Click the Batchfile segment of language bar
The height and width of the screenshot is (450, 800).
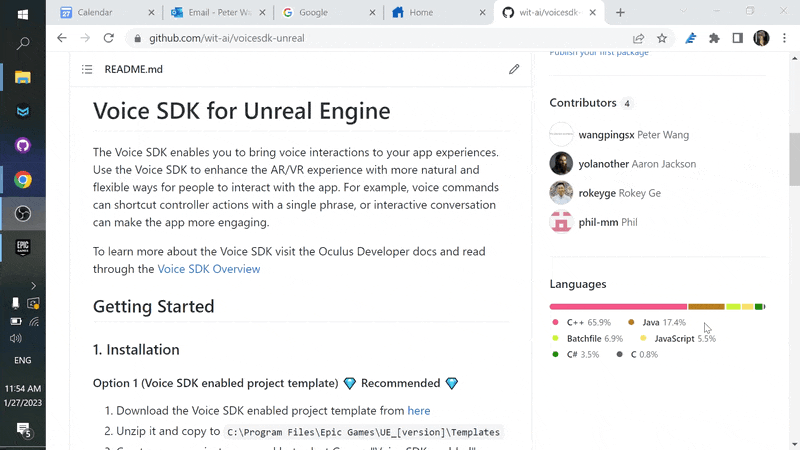click(733, 307)
